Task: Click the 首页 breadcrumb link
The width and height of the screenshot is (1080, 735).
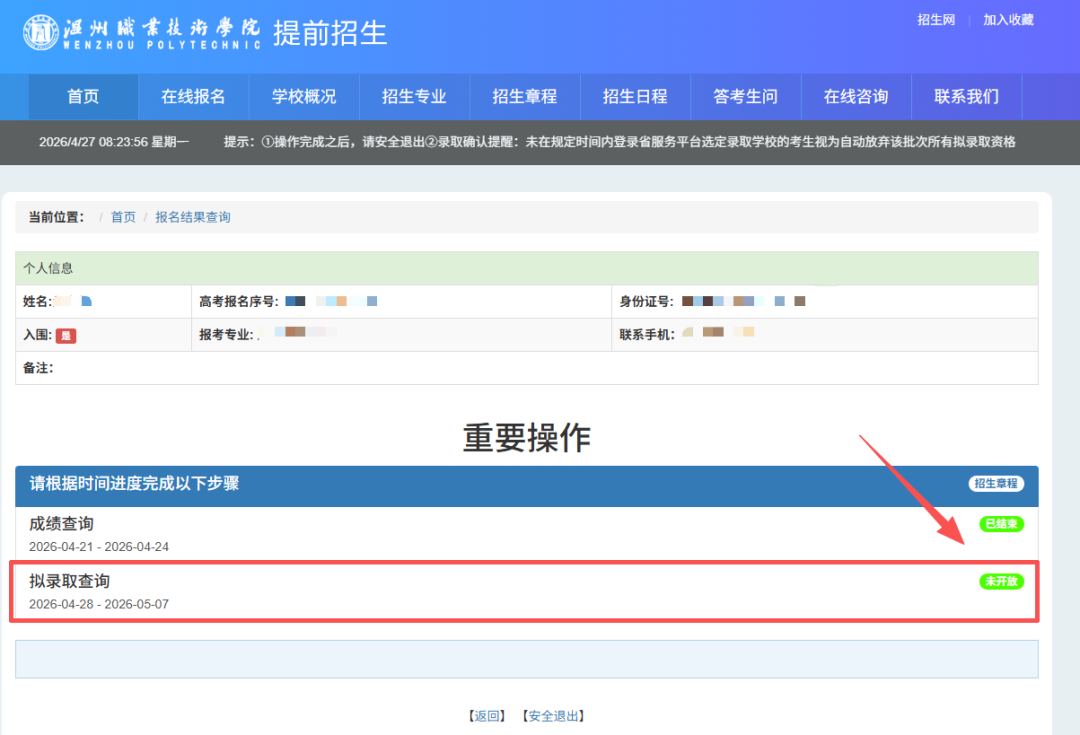Action: point(123,217)
